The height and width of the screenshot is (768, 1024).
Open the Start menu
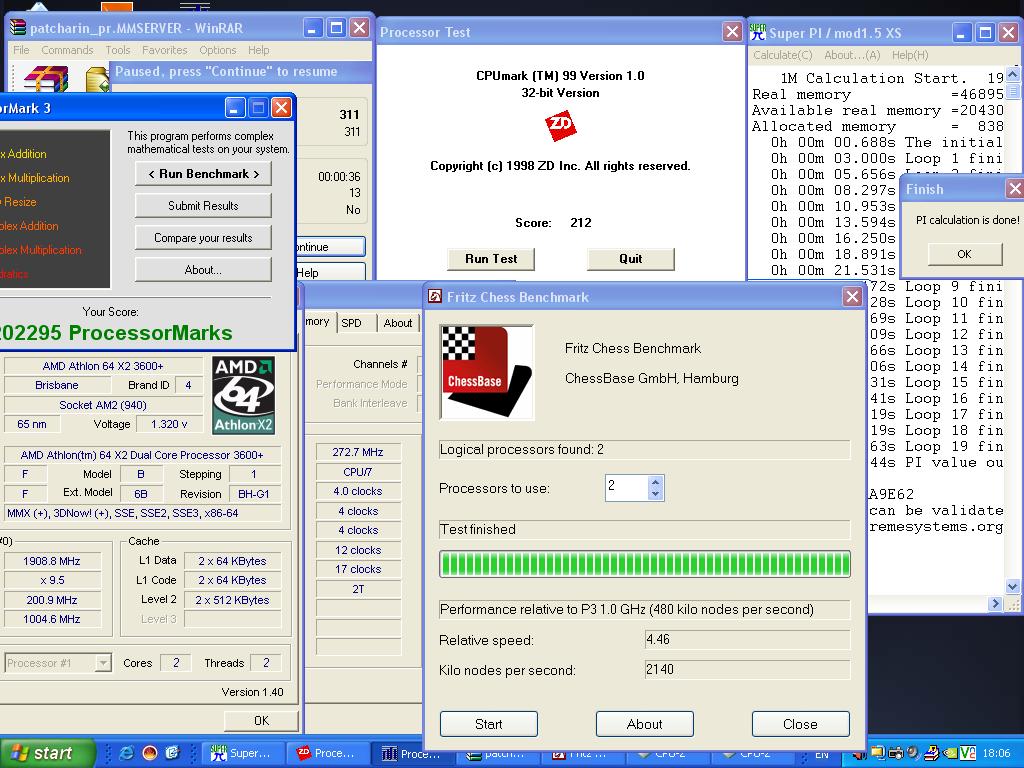pos(47,753)
